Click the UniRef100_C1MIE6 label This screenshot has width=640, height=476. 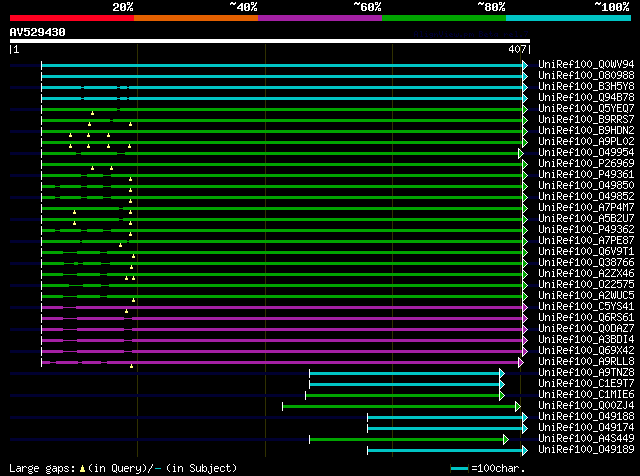(586, 395)
